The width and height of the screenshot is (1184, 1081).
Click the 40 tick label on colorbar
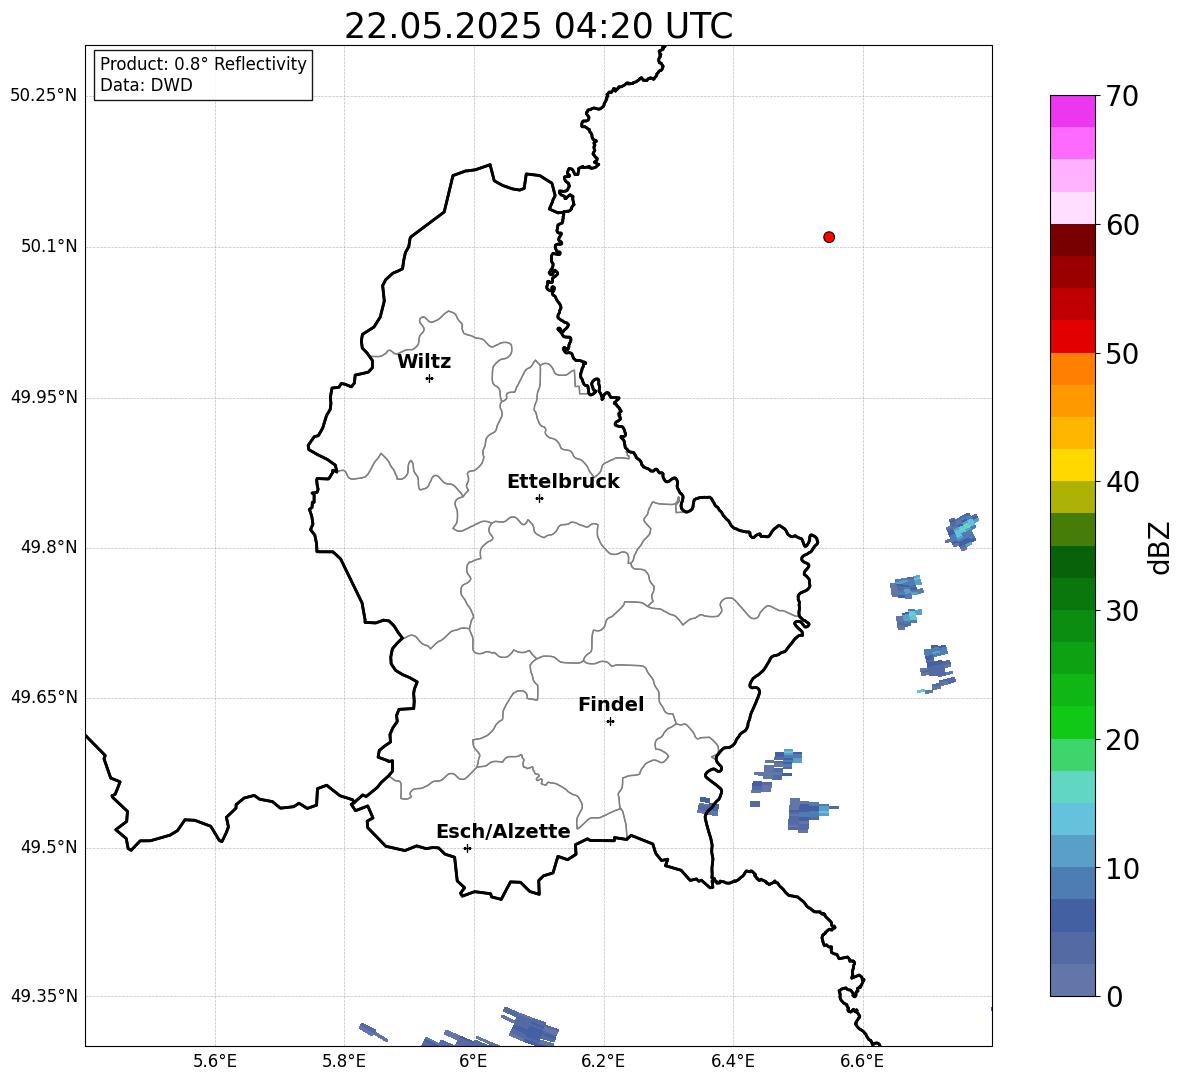[x=1122, y=482]
